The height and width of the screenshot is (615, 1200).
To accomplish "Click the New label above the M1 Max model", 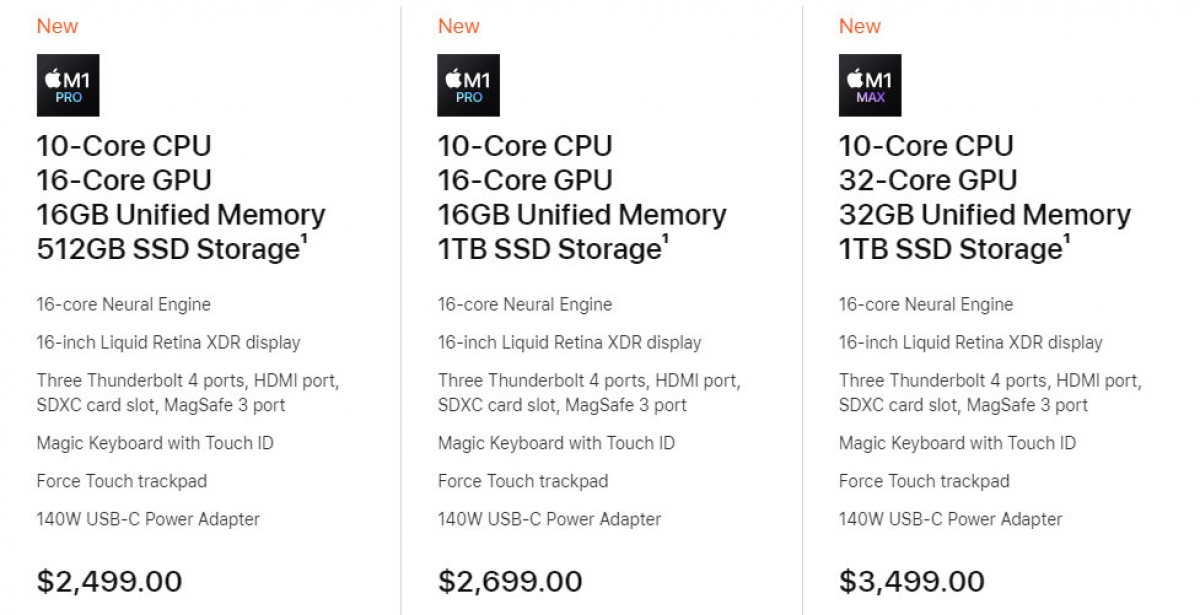I will 860,26.
